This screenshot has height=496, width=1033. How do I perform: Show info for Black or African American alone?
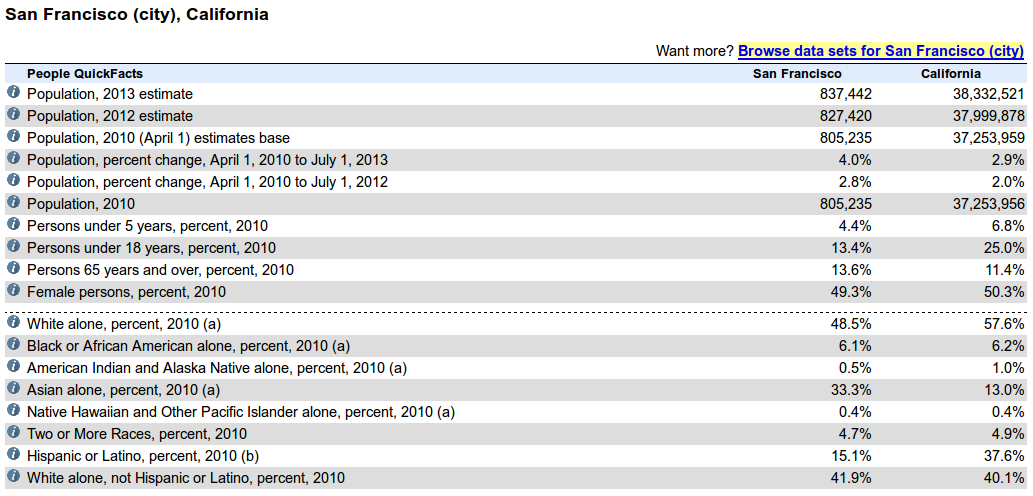(x=14, y=344)
